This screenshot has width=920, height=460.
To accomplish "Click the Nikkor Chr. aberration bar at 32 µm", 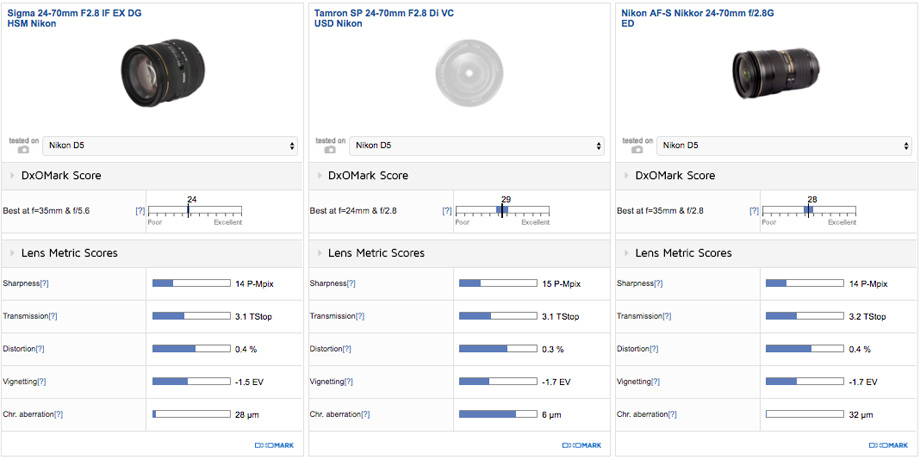I will [x=805, y=415].
